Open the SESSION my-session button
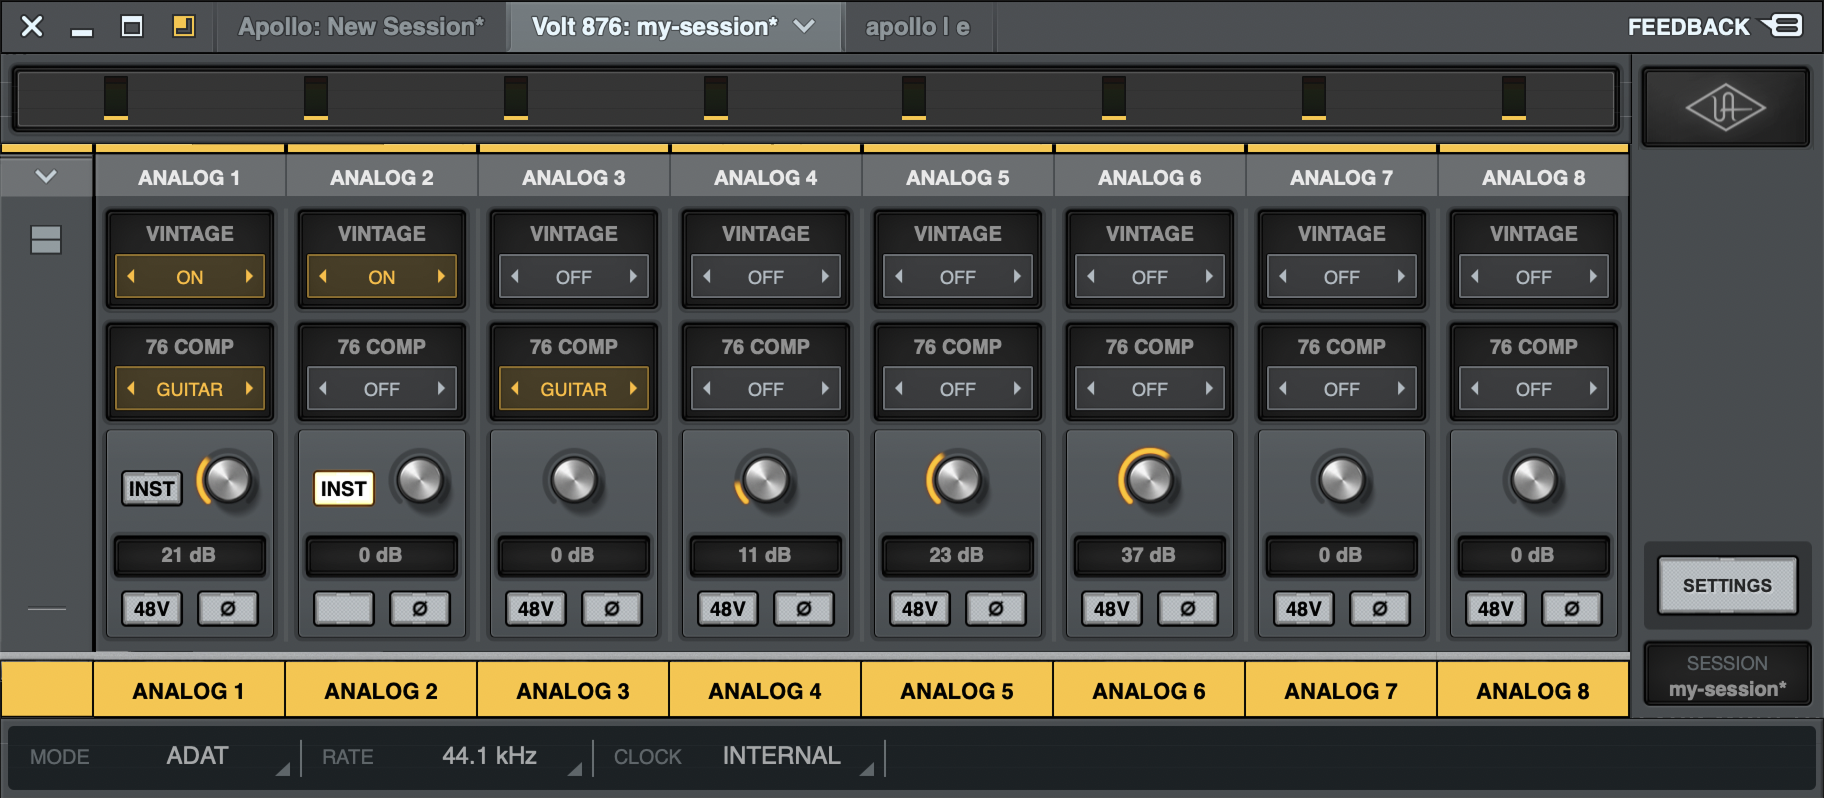Image resolution: width=1824 pixels, height=798 pixels. 1727,676
